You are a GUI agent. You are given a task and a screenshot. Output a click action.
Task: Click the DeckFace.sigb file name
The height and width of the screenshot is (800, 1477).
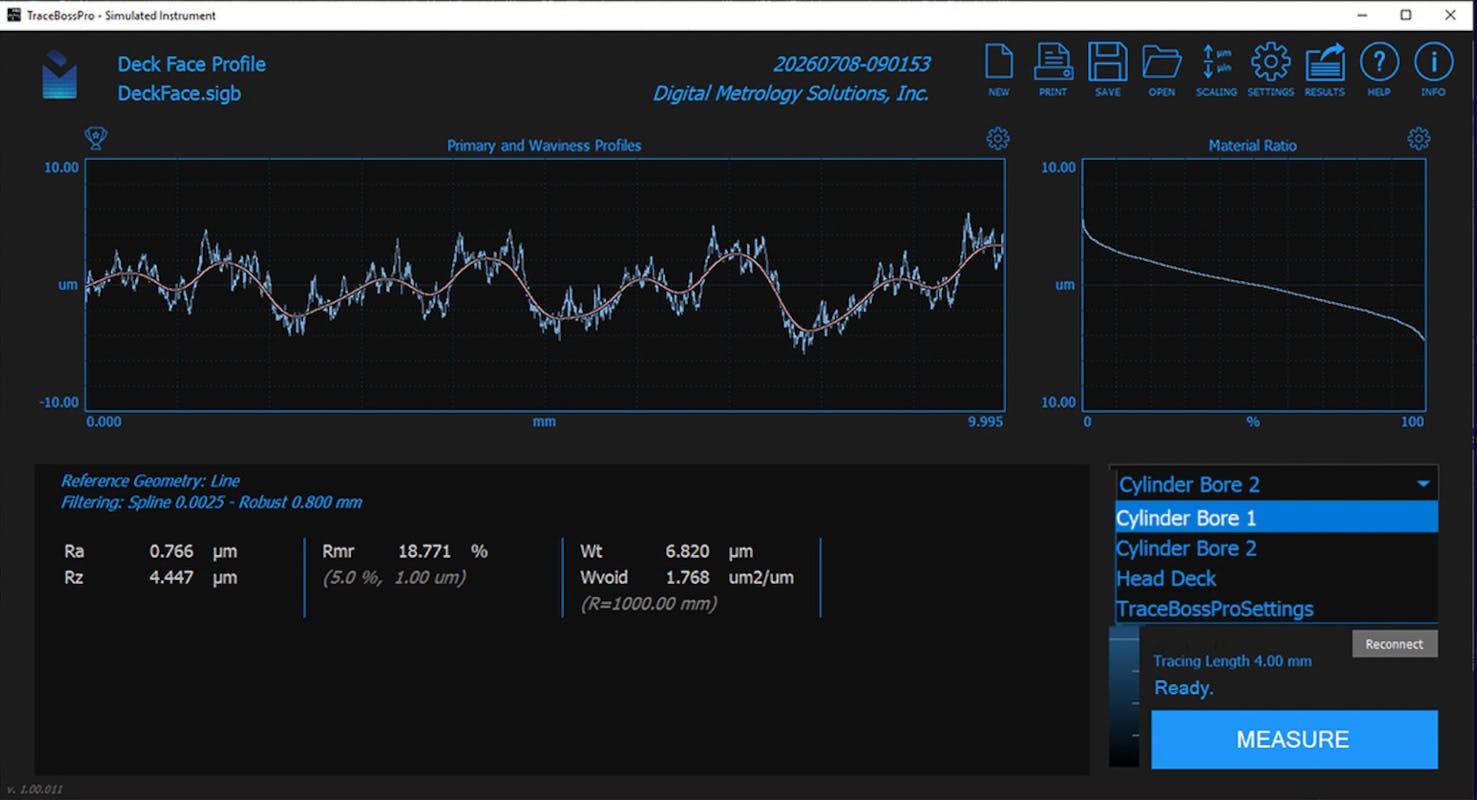coord(179,94)
